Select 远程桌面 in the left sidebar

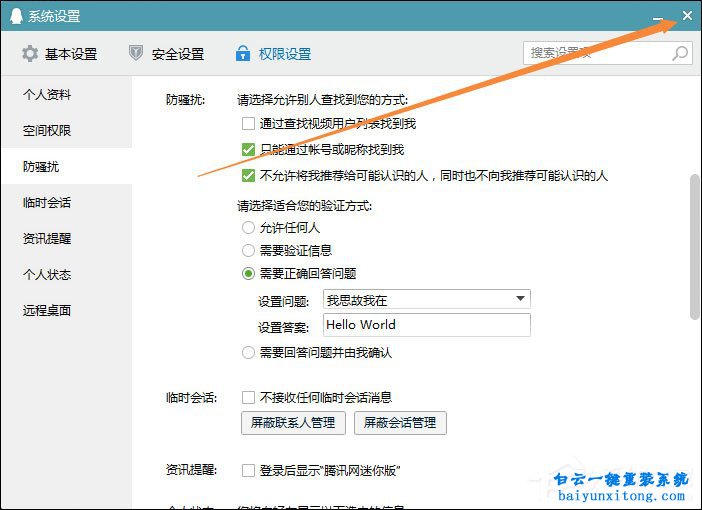pos(47,311)
